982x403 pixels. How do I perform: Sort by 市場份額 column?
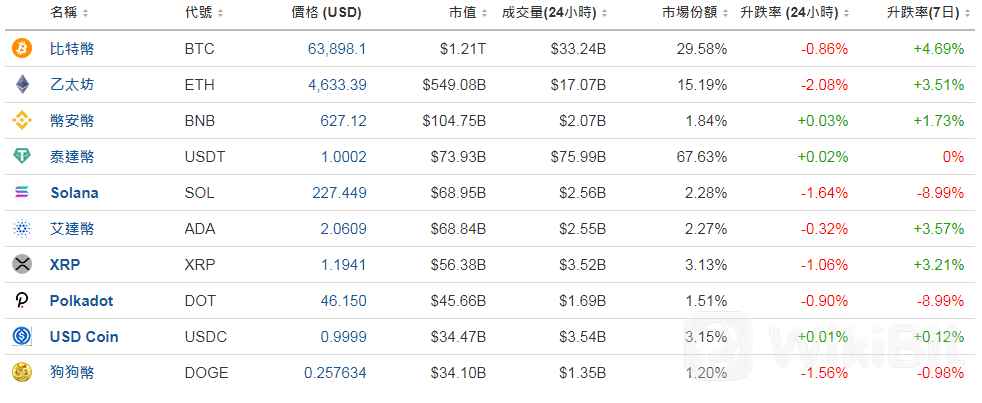695,13
